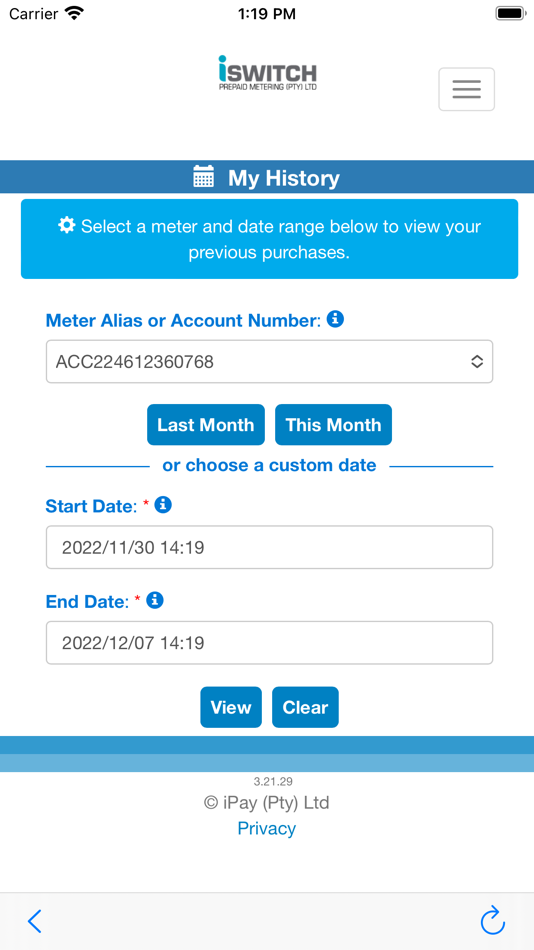Click the End Date input field
Viewport: 534px width, 950px height.
click(269, 643)
